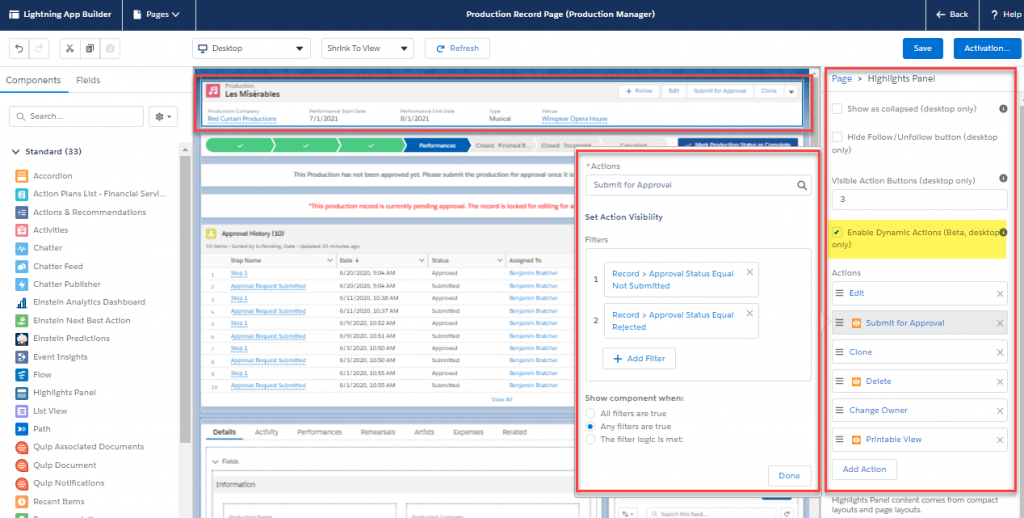Remove the Edit action with X
The image size is (1024, 518).
pyautogui.click(x=1000, y=294)
